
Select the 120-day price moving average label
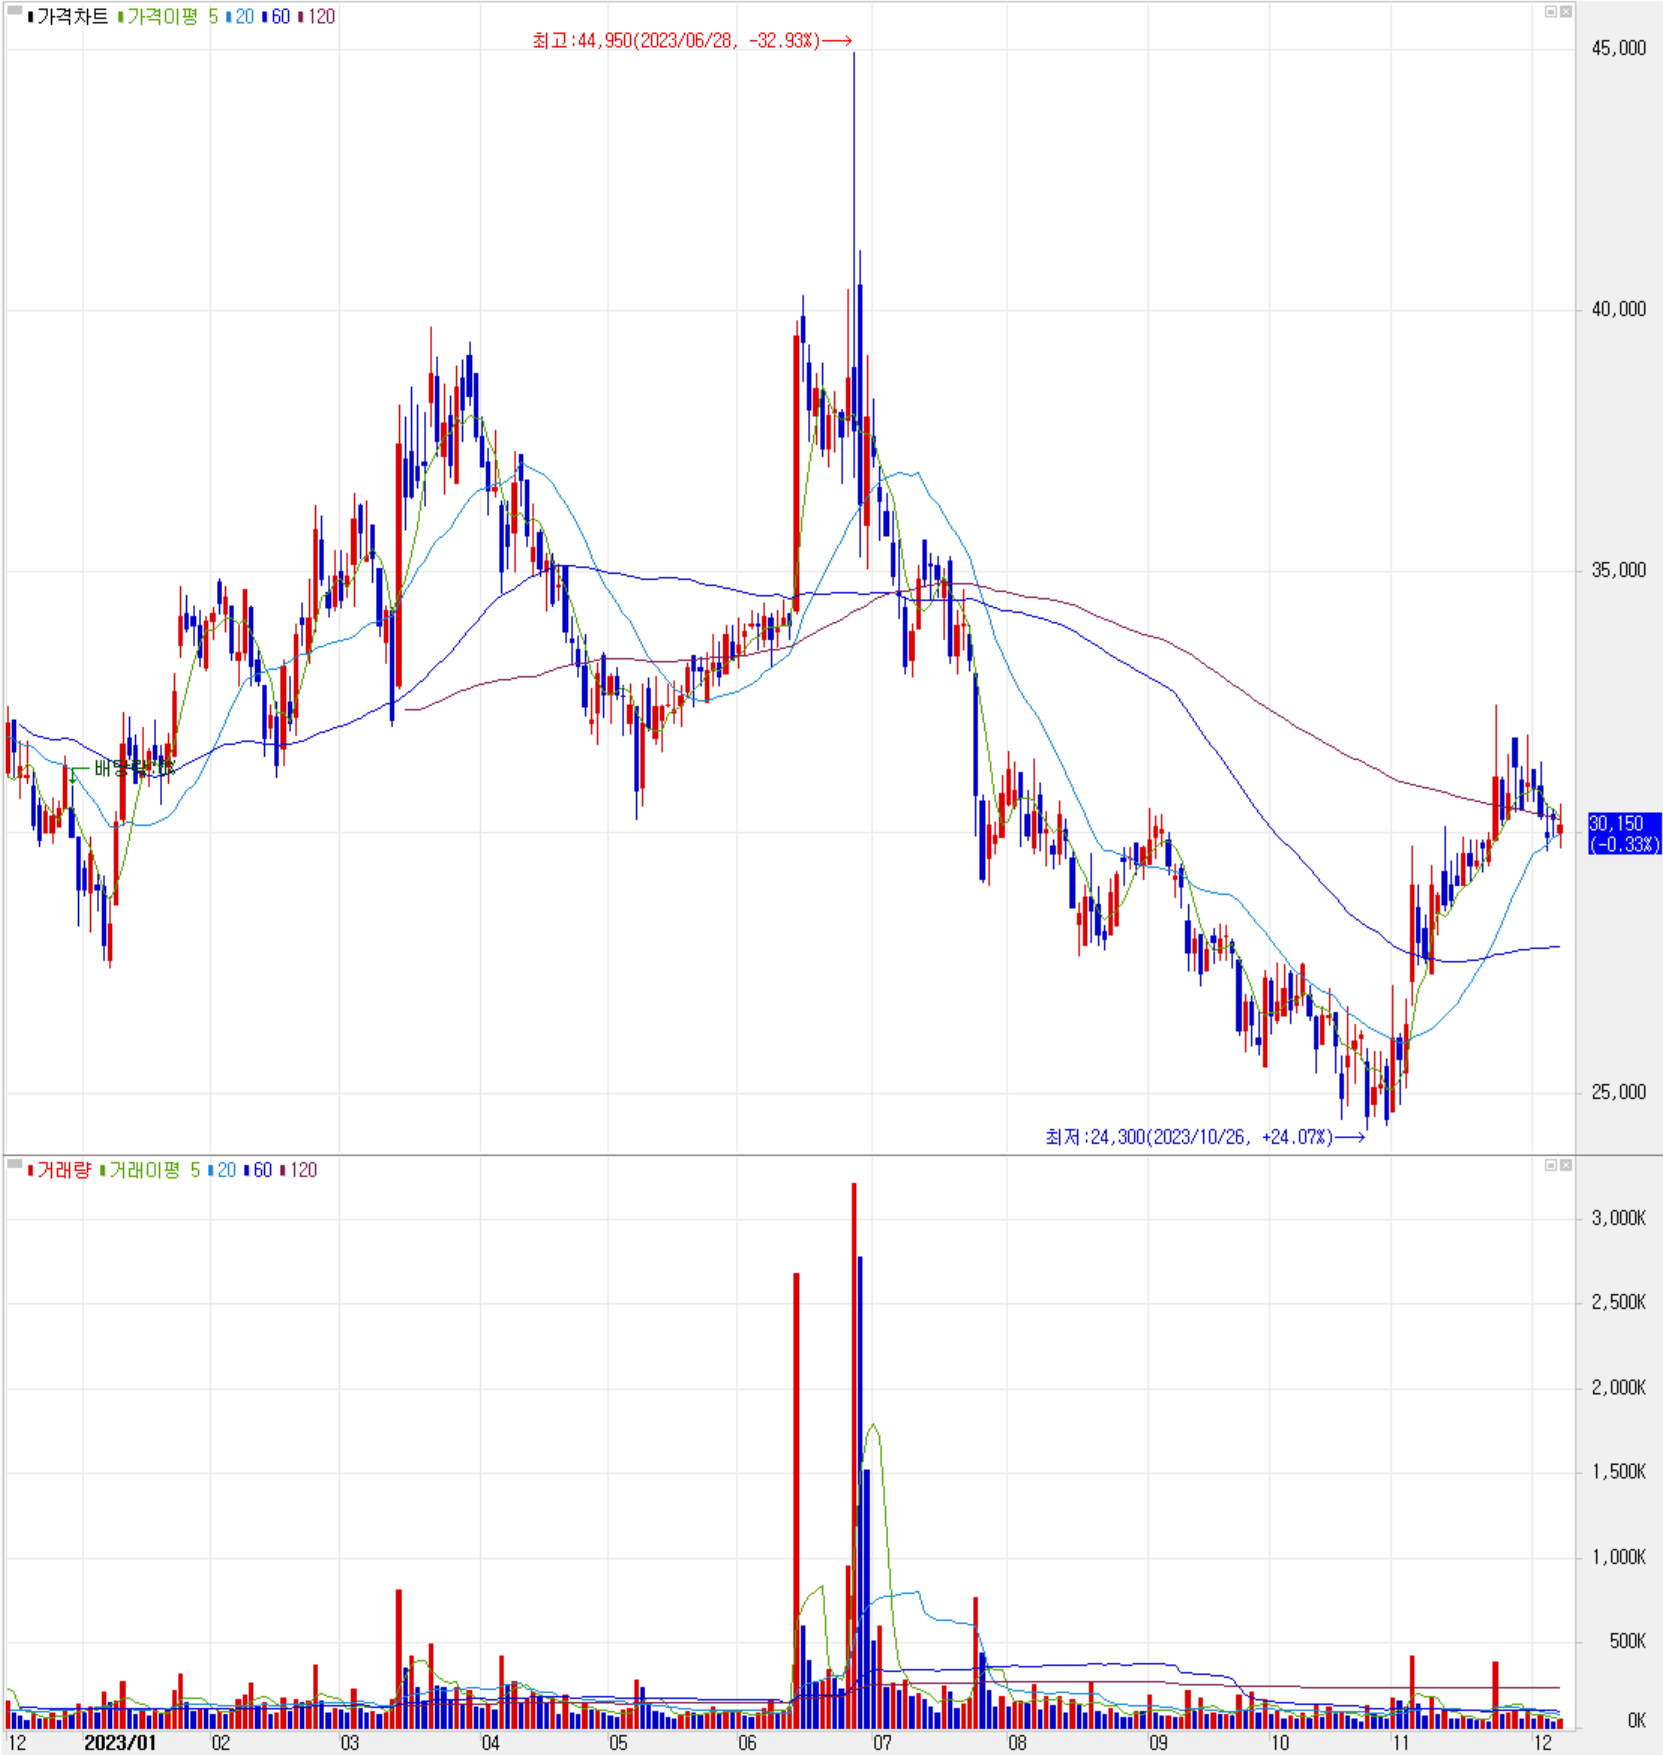321,17
